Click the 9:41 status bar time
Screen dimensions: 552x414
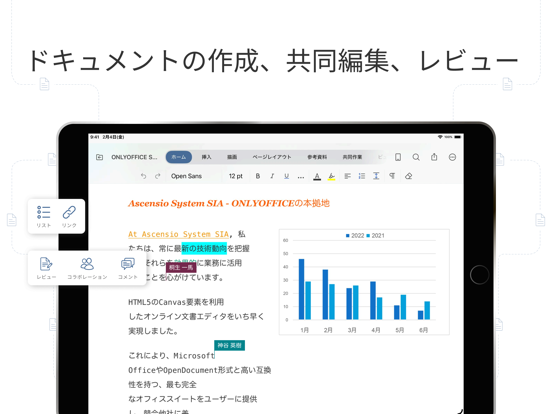coord(95,137)
